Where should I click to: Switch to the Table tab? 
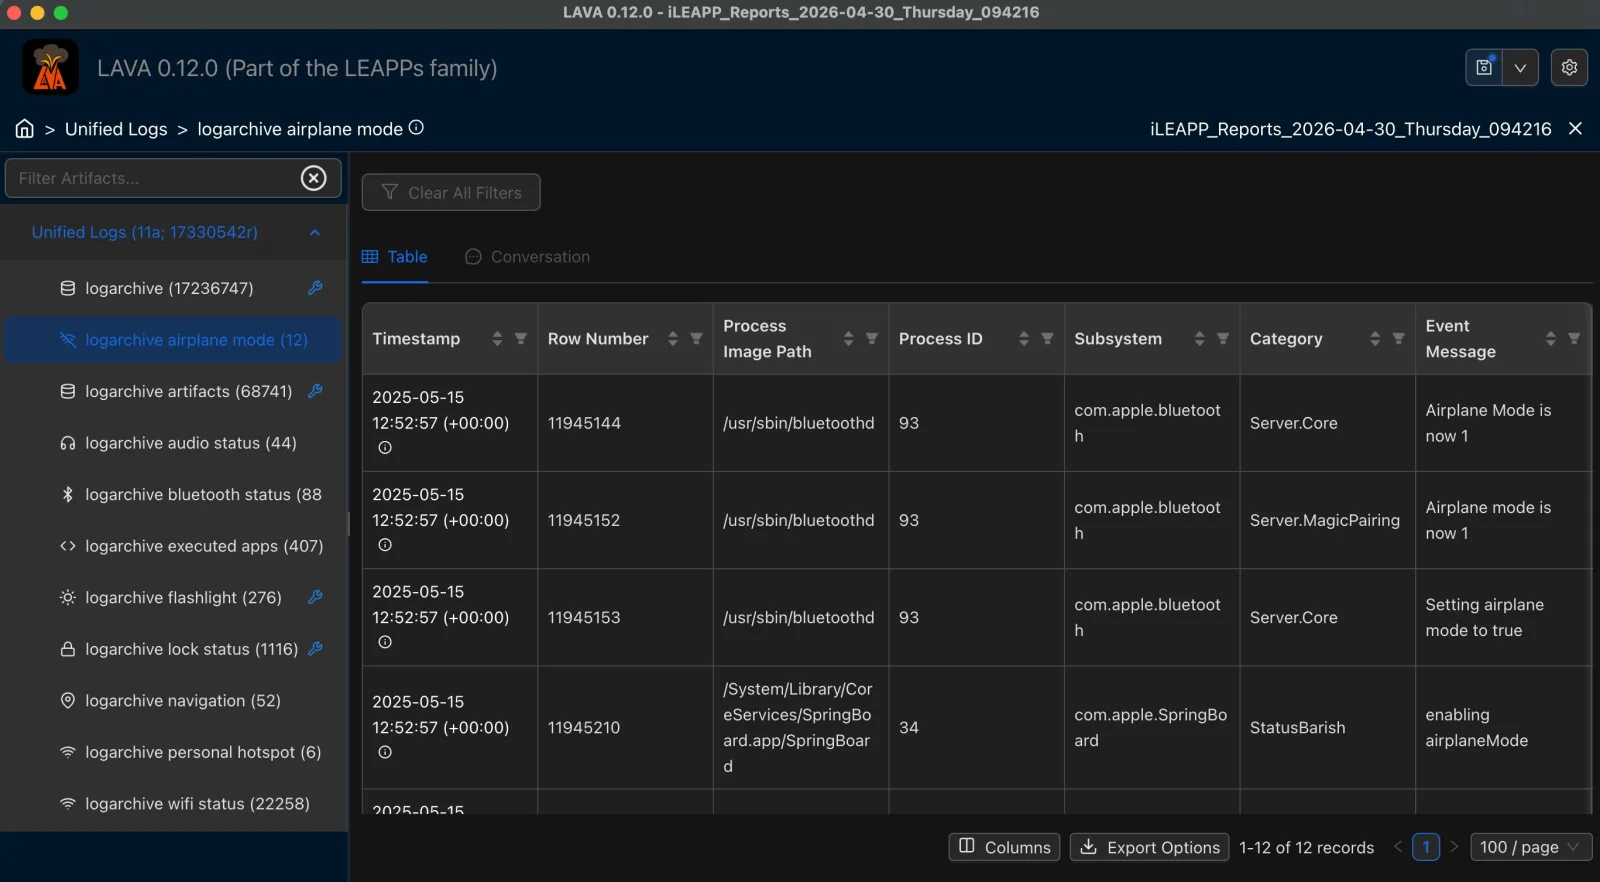pos(395,257)
